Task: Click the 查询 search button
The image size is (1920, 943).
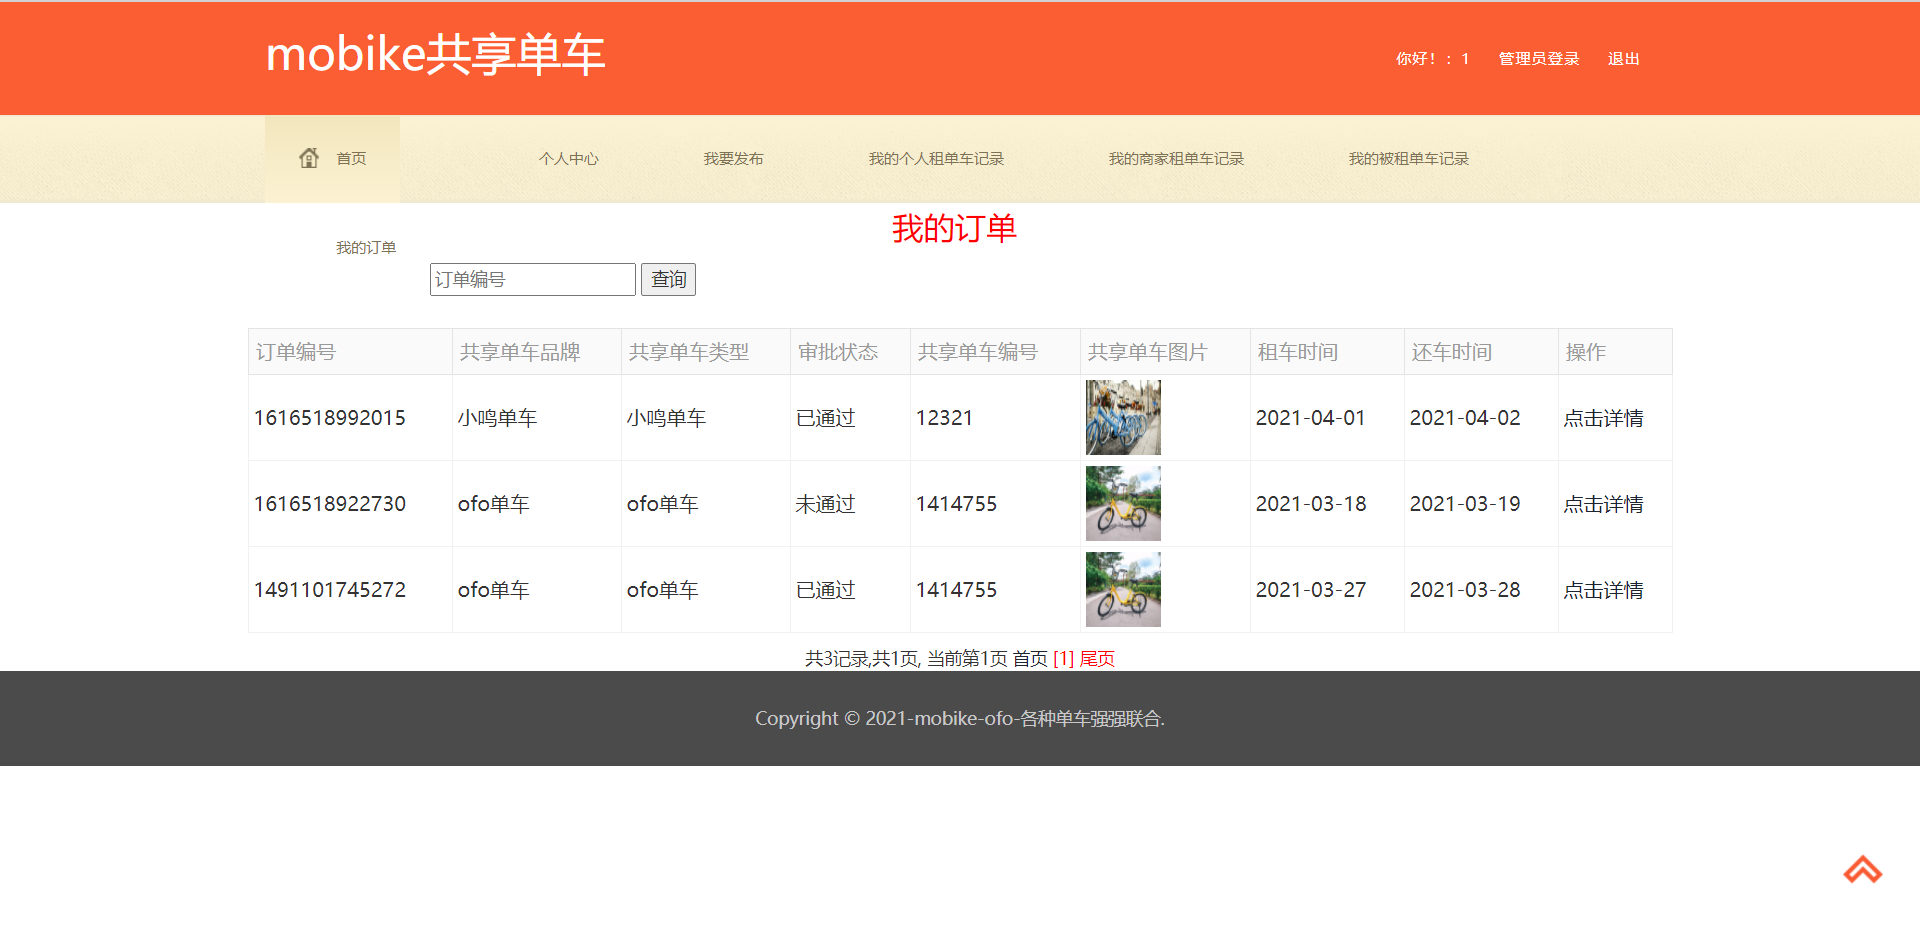Action: tap(668, 280)
